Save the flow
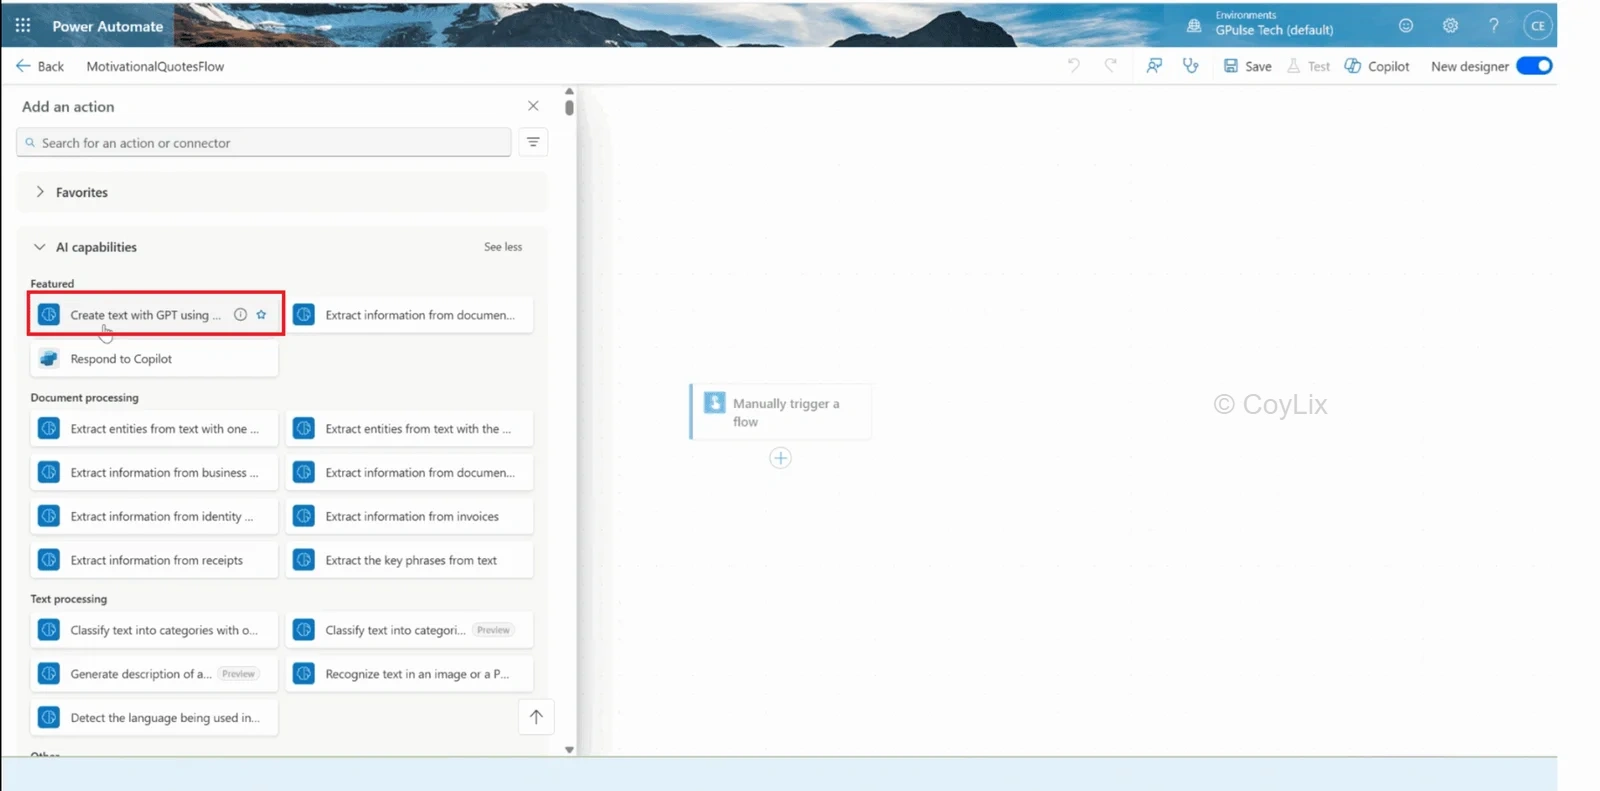Viewport: 1600px width, 791px height. pos(1248,66)
